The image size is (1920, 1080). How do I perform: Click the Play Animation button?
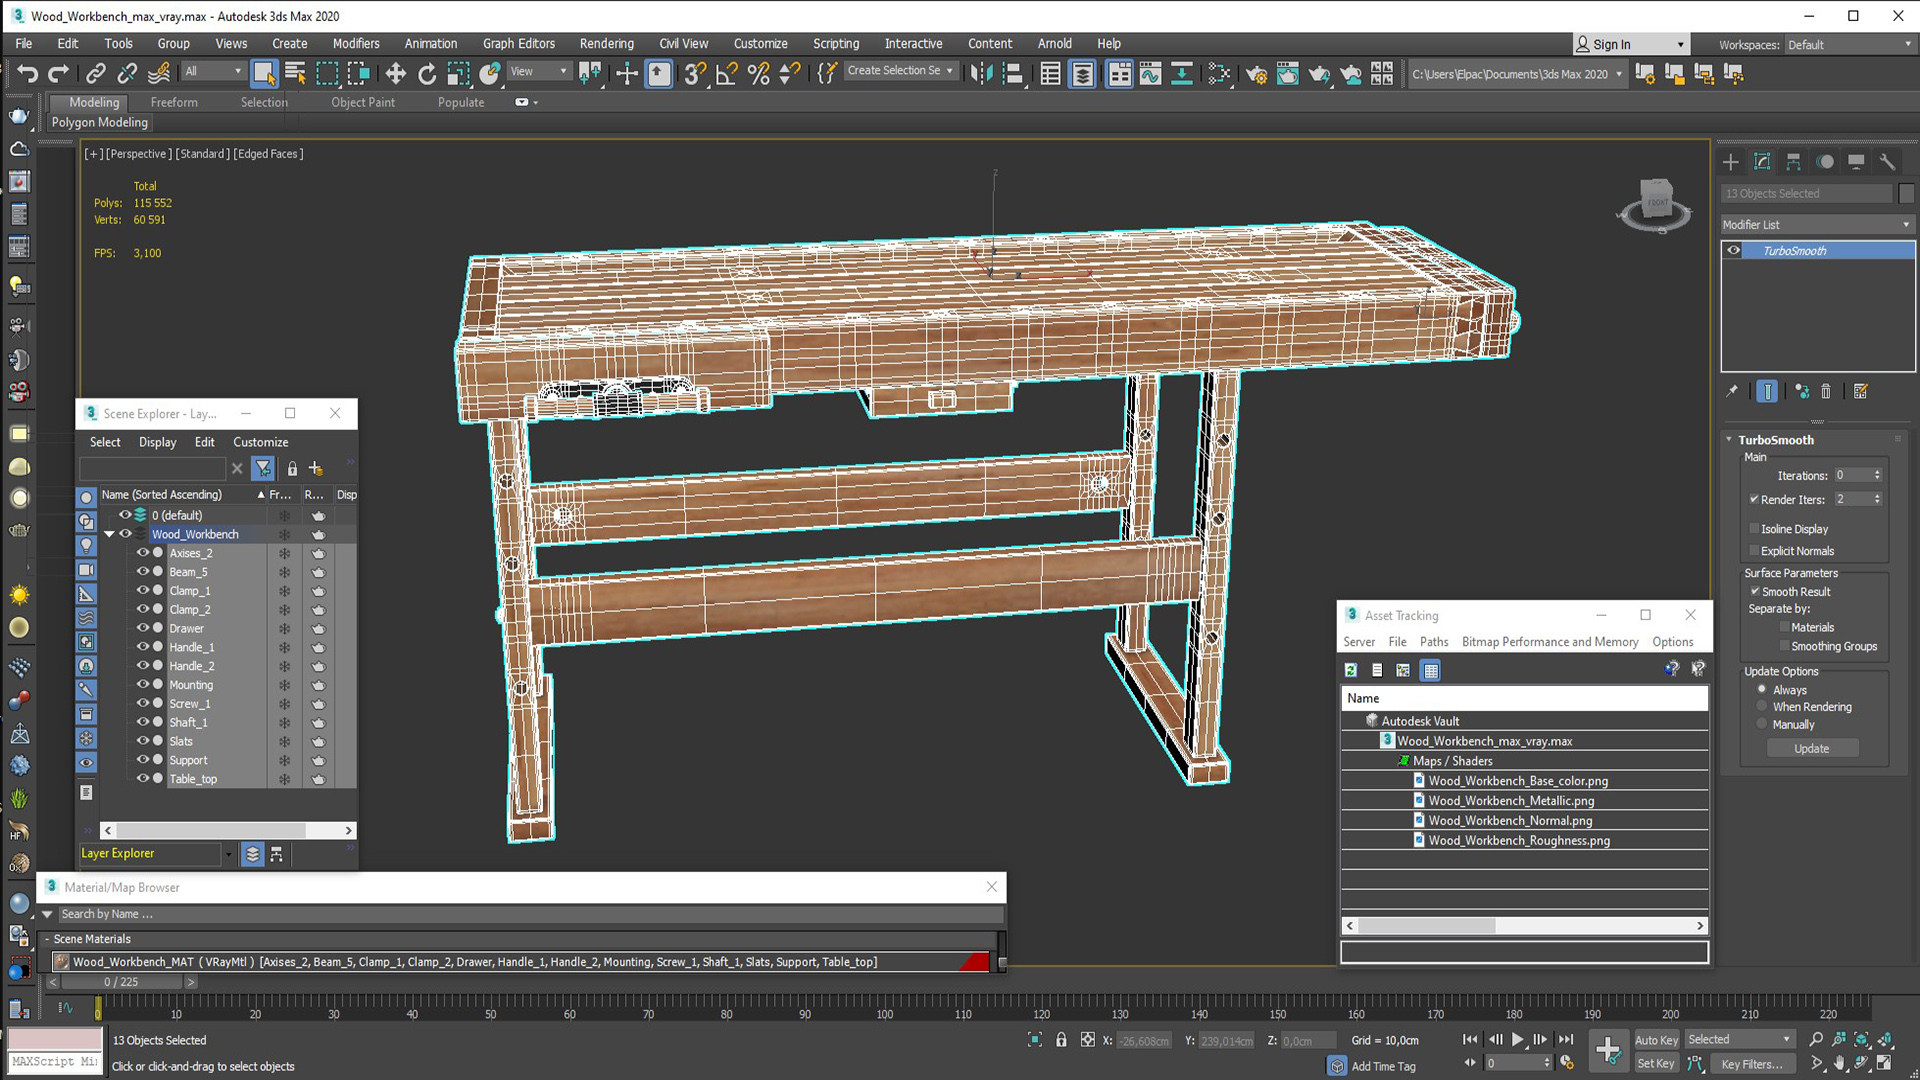pyautogui.click(x=1518, y=1040)
